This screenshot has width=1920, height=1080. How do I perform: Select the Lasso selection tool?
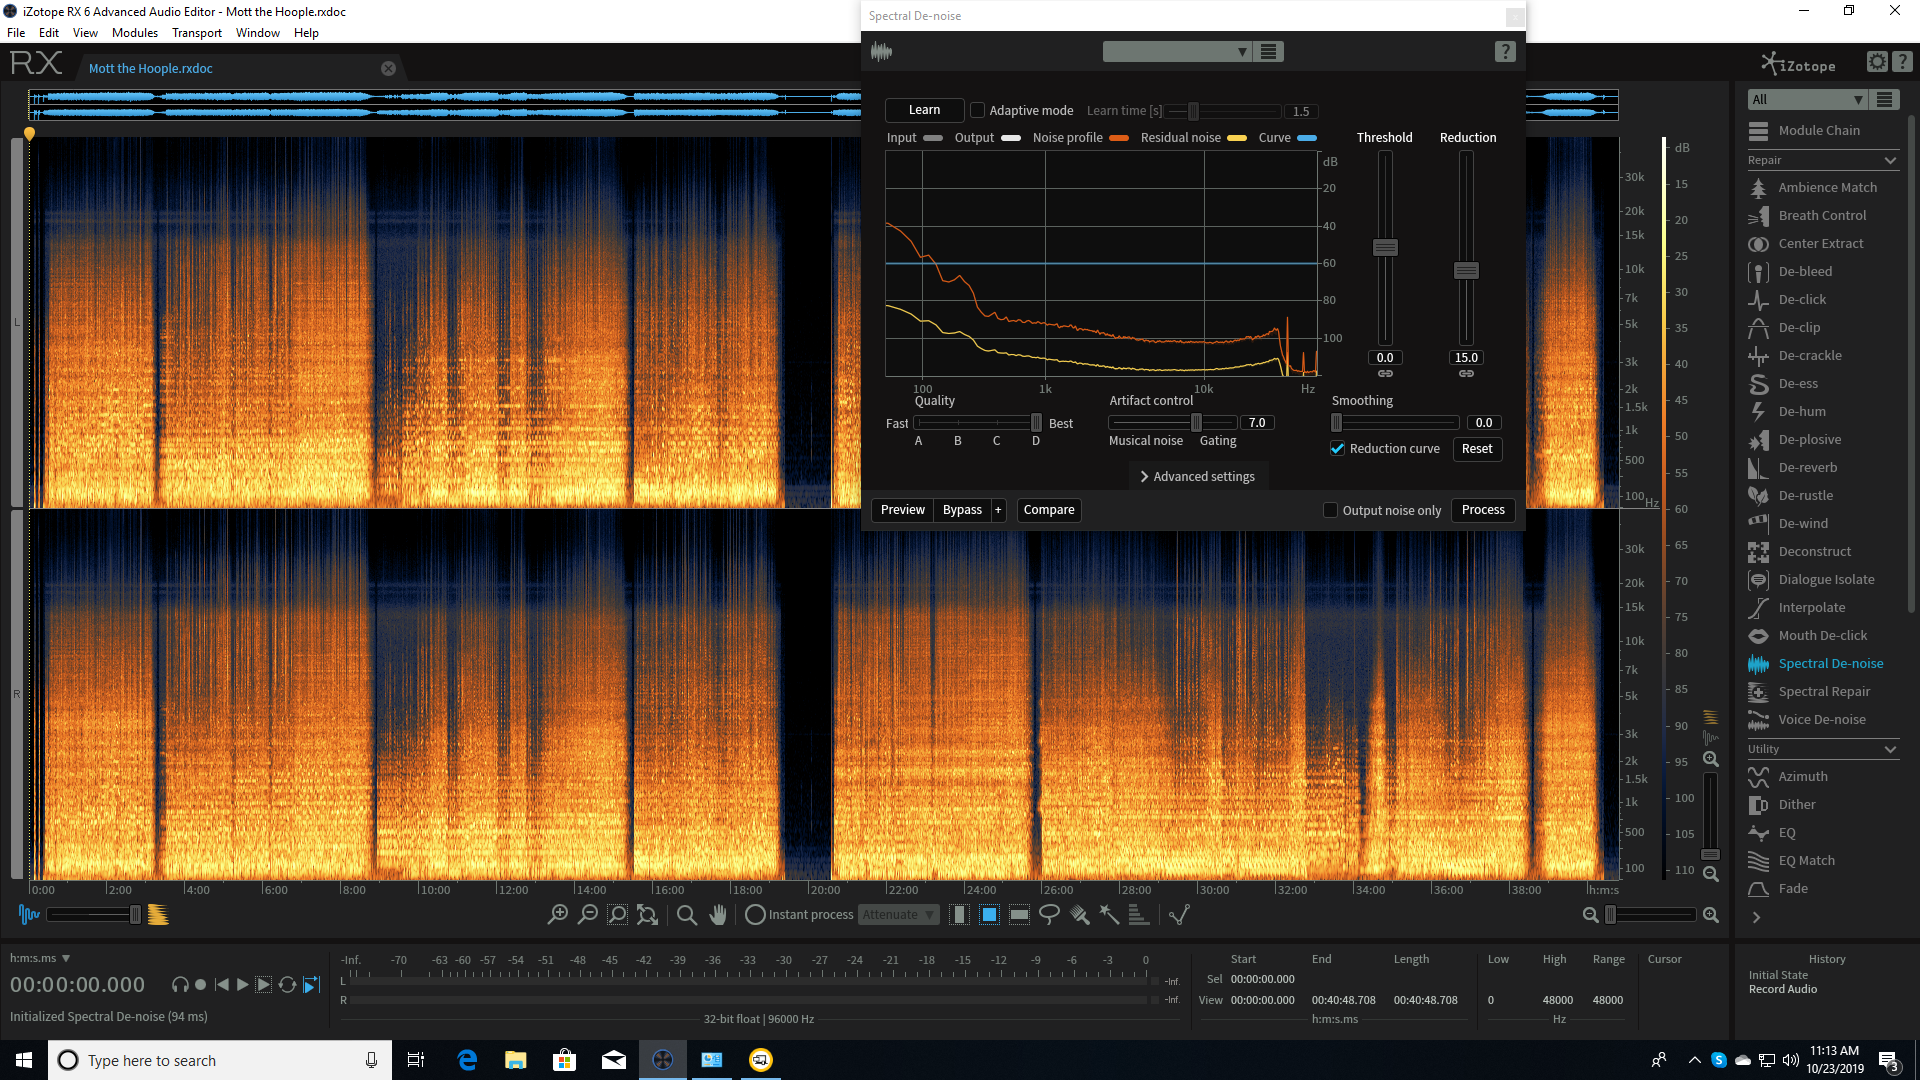click(x=1049, y=914)
